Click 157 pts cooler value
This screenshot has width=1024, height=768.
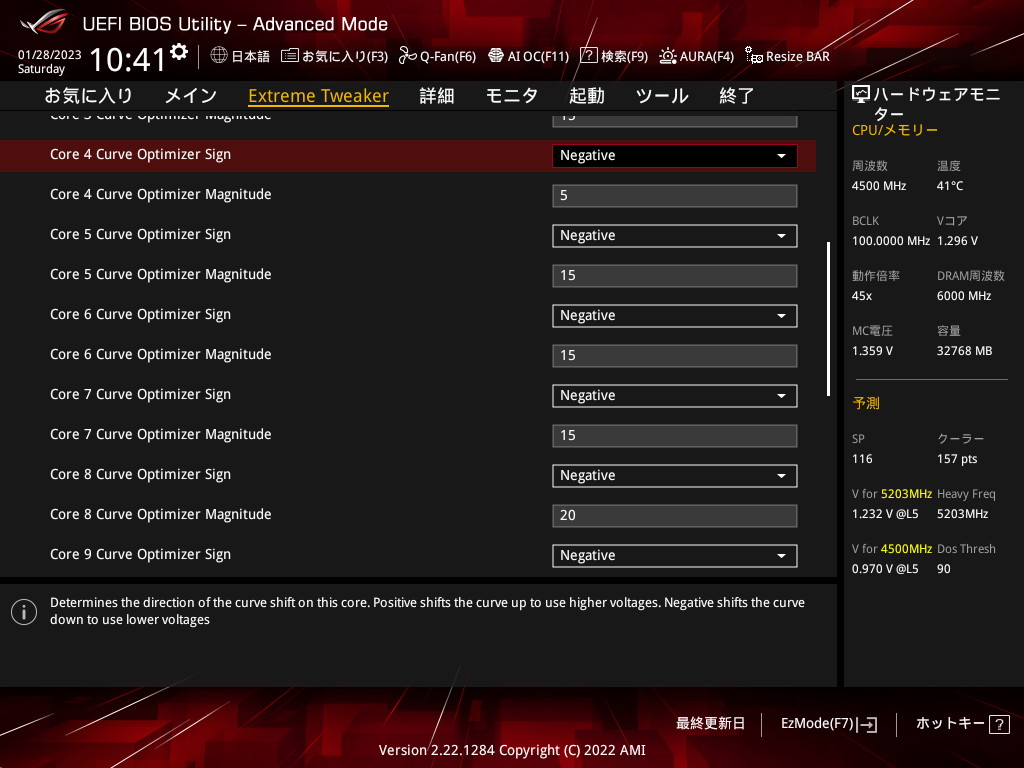point(957,459)
